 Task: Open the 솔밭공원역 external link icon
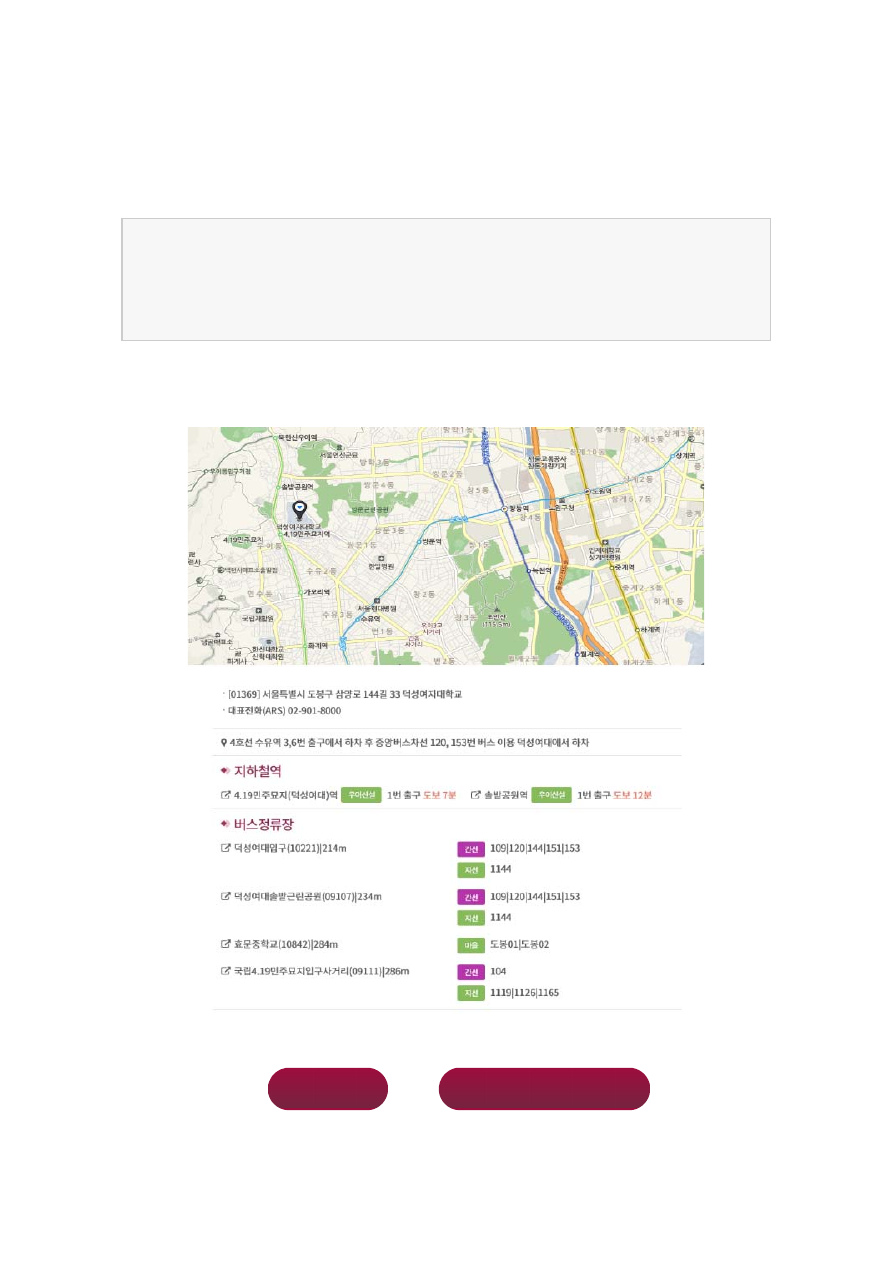point(475,795)
